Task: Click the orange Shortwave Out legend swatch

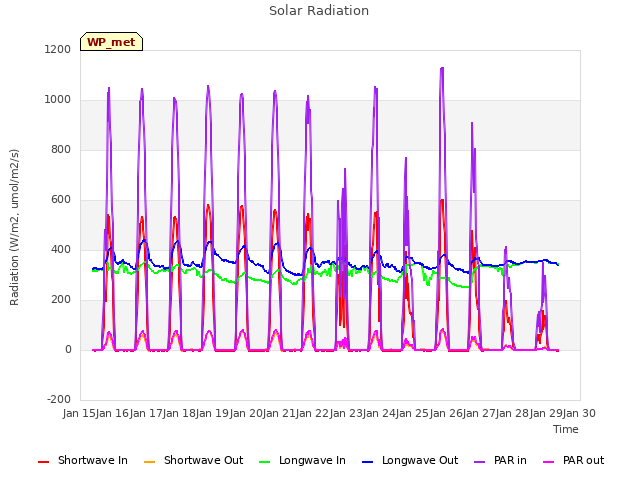Action: 149,462
